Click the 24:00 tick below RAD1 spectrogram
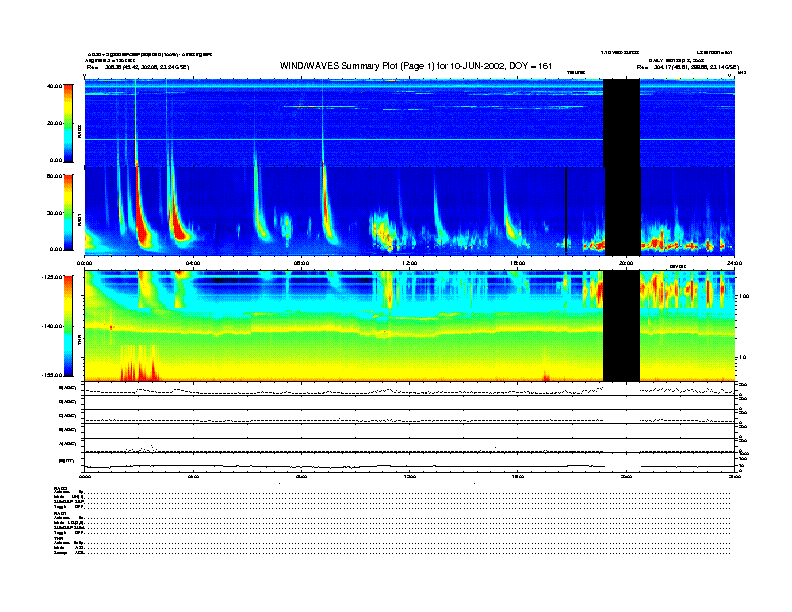This screenshot has height=612, width=792. (734, 263)
